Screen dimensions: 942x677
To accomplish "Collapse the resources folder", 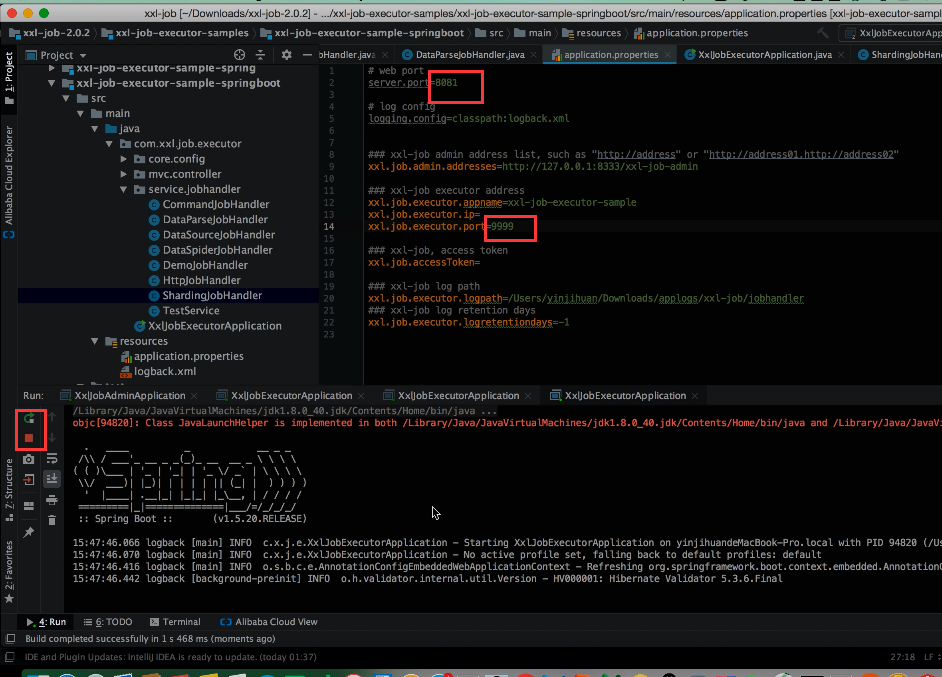I will [x=95, y=341].
